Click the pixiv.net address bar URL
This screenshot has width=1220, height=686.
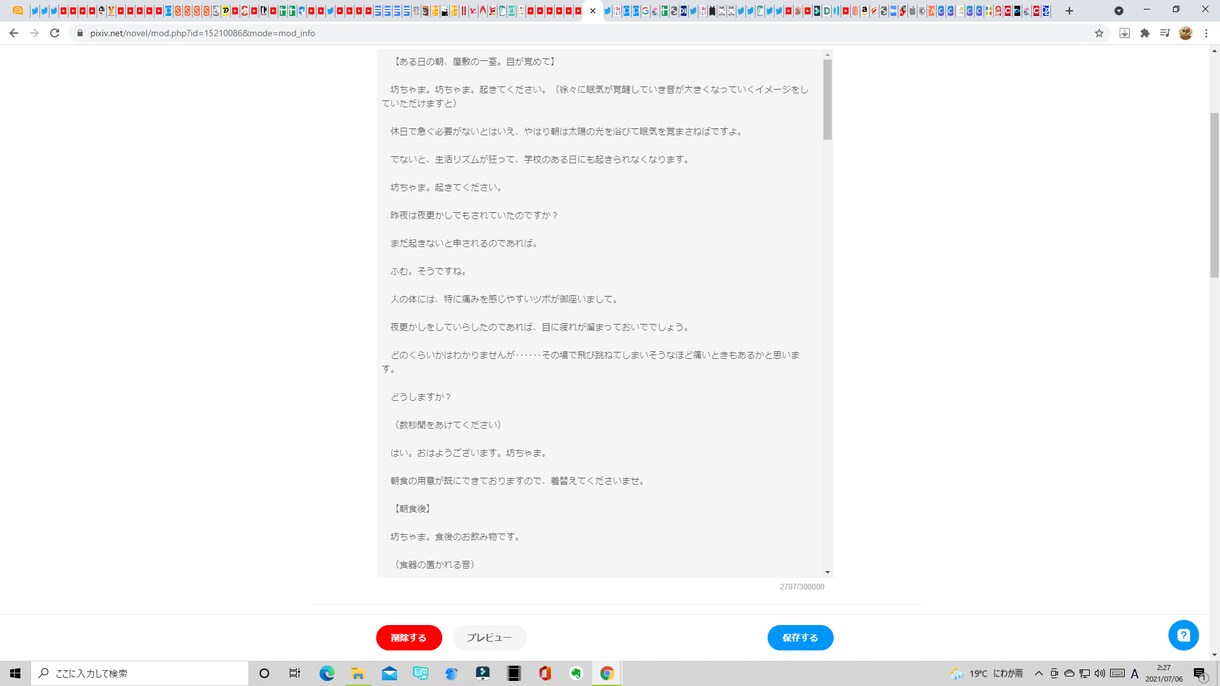click(x=202, y=33)
